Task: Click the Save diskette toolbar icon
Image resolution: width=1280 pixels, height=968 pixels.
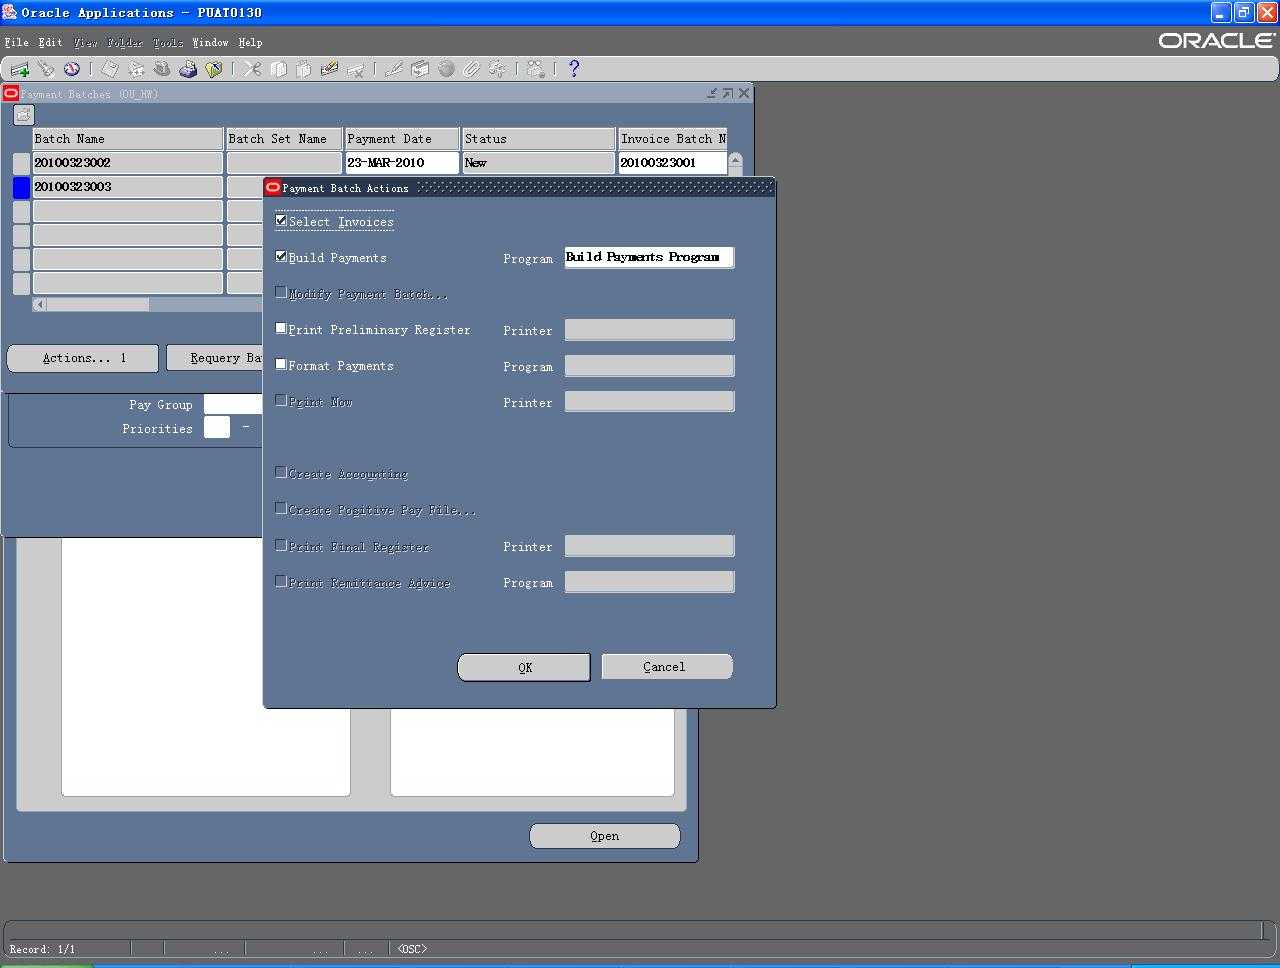Action: pos(110,69)
